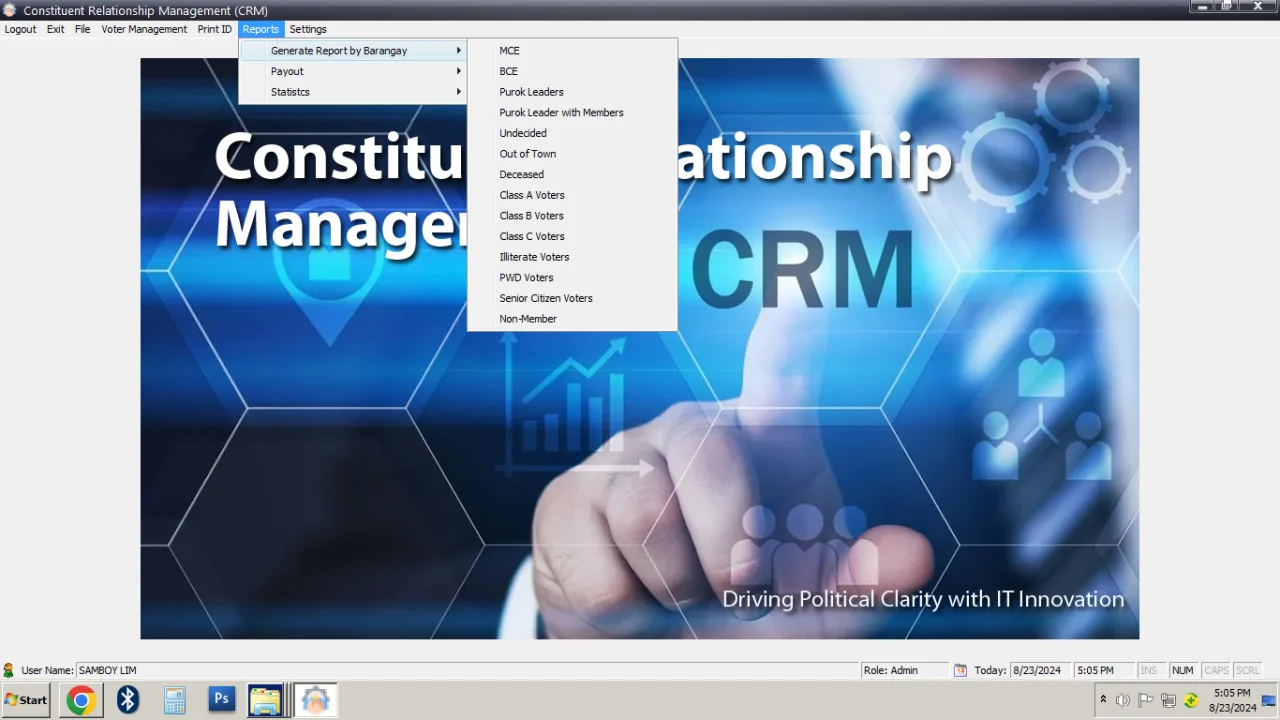Open the Voter Management menu
This screenshot has height=720, width=1280.
pos(144,29)
